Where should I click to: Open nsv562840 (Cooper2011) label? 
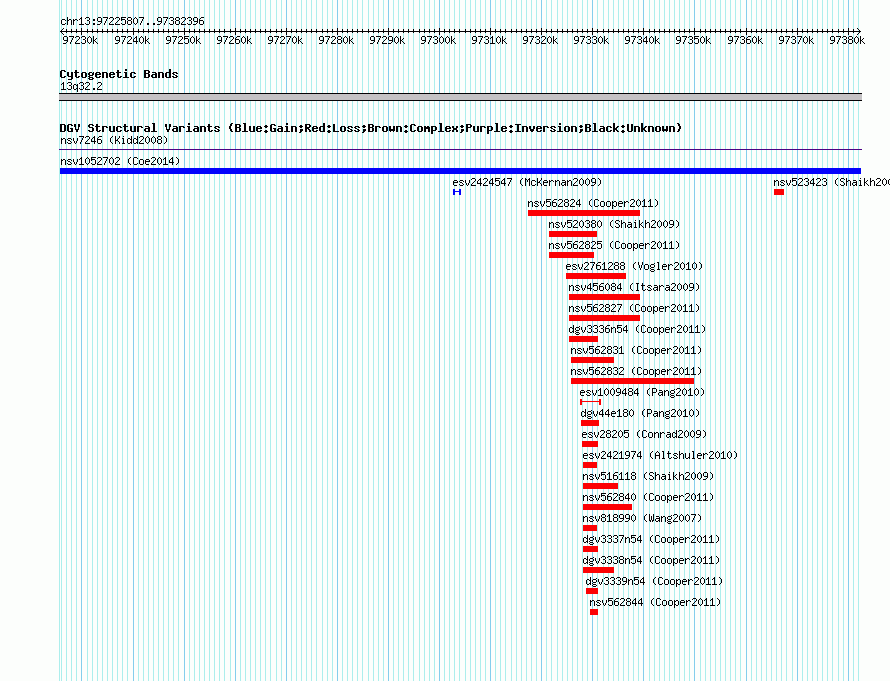pyautogui.click(x=648, y=497)
